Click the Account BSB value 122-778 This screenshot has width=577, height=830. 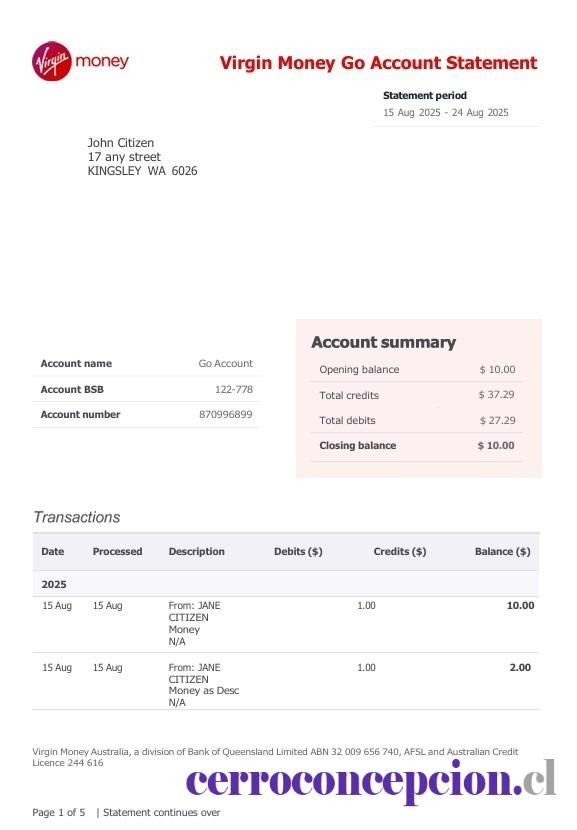pos(234,389)
